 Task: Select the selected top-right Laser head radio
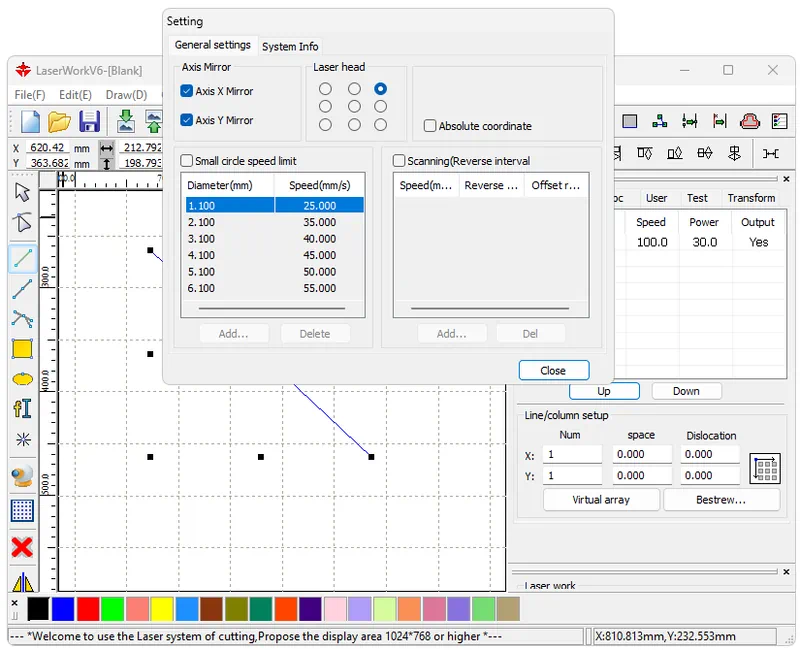(380, 89)
